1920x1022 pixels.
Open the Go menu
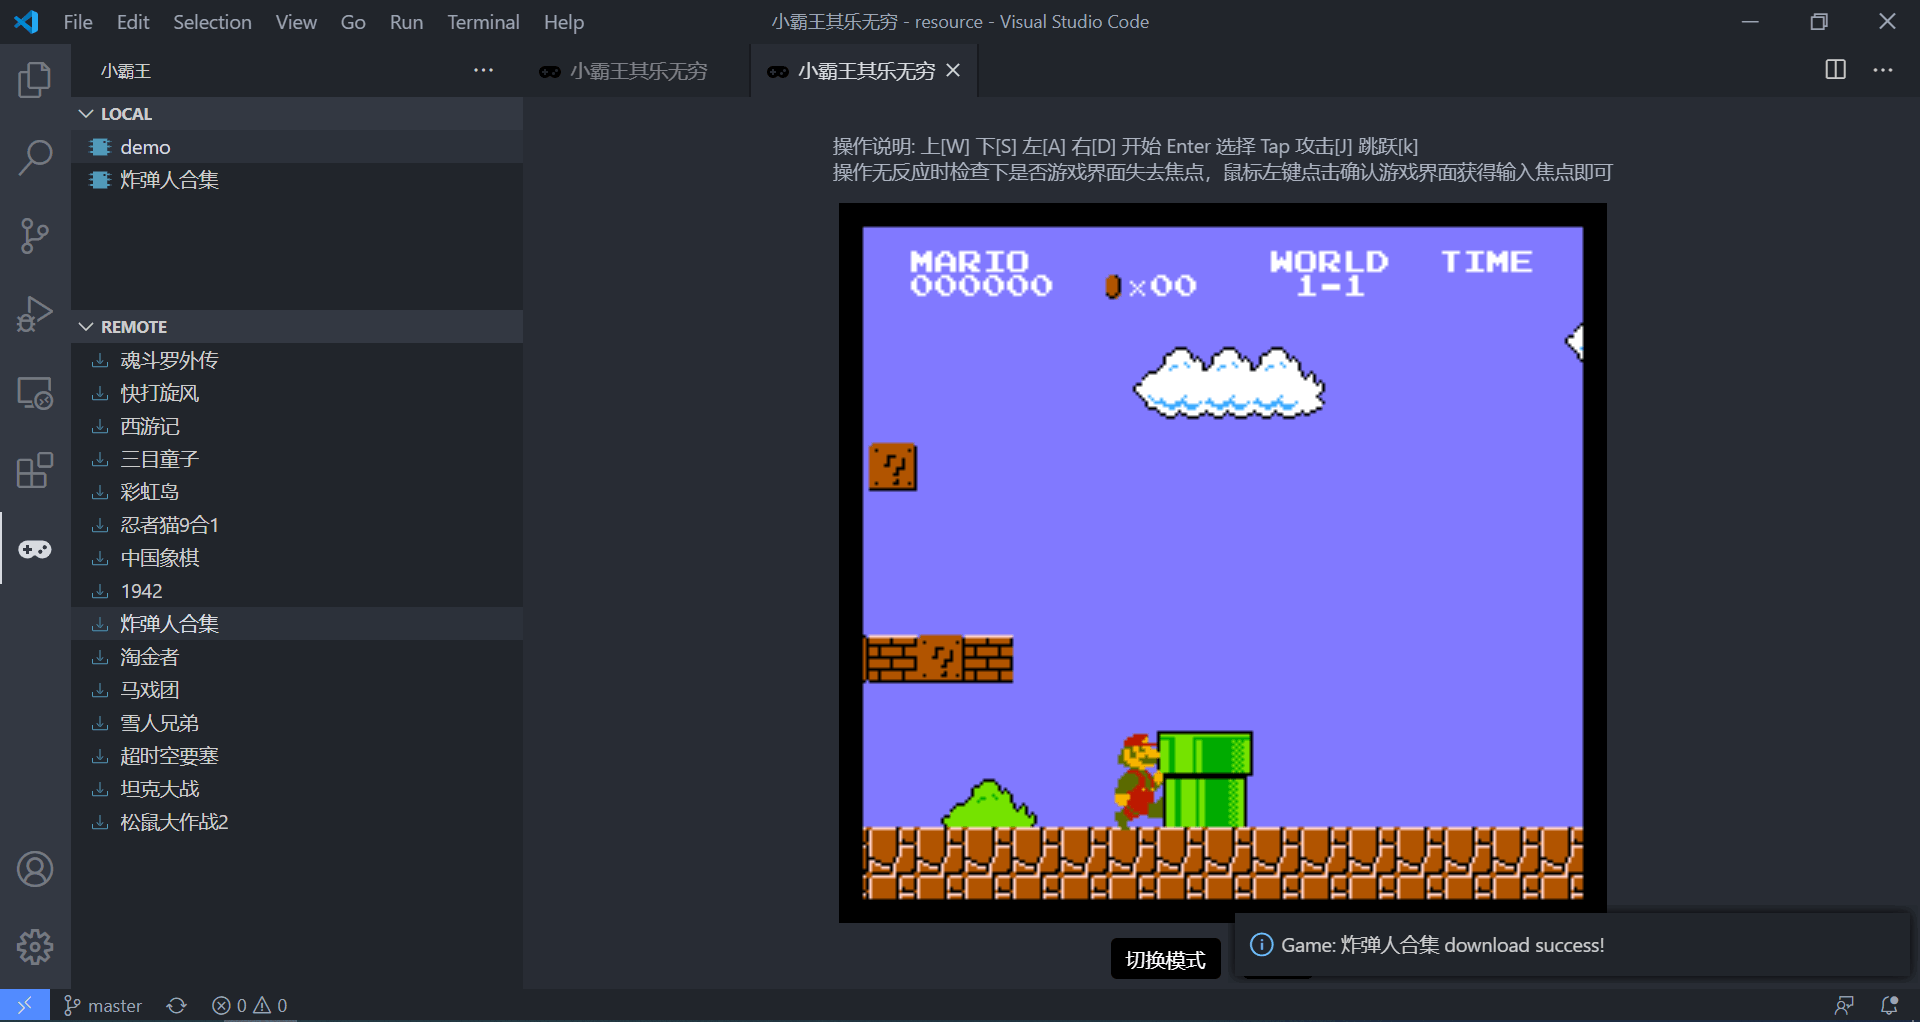point(353,21)
